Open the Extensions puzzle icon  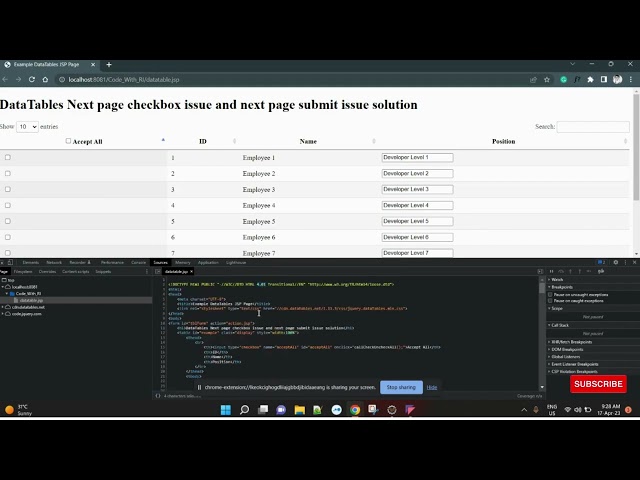pyautogui.click(x=590, y=80)
